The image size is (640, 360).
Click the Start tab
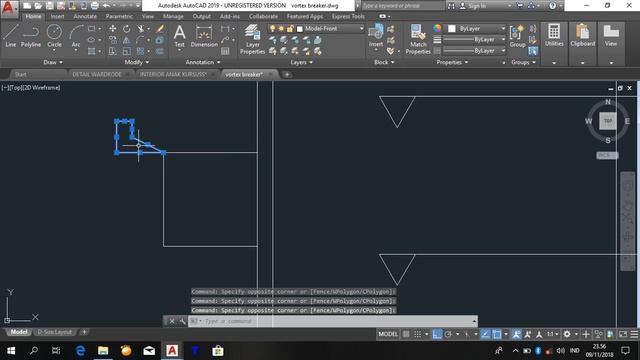click(20, 74)
